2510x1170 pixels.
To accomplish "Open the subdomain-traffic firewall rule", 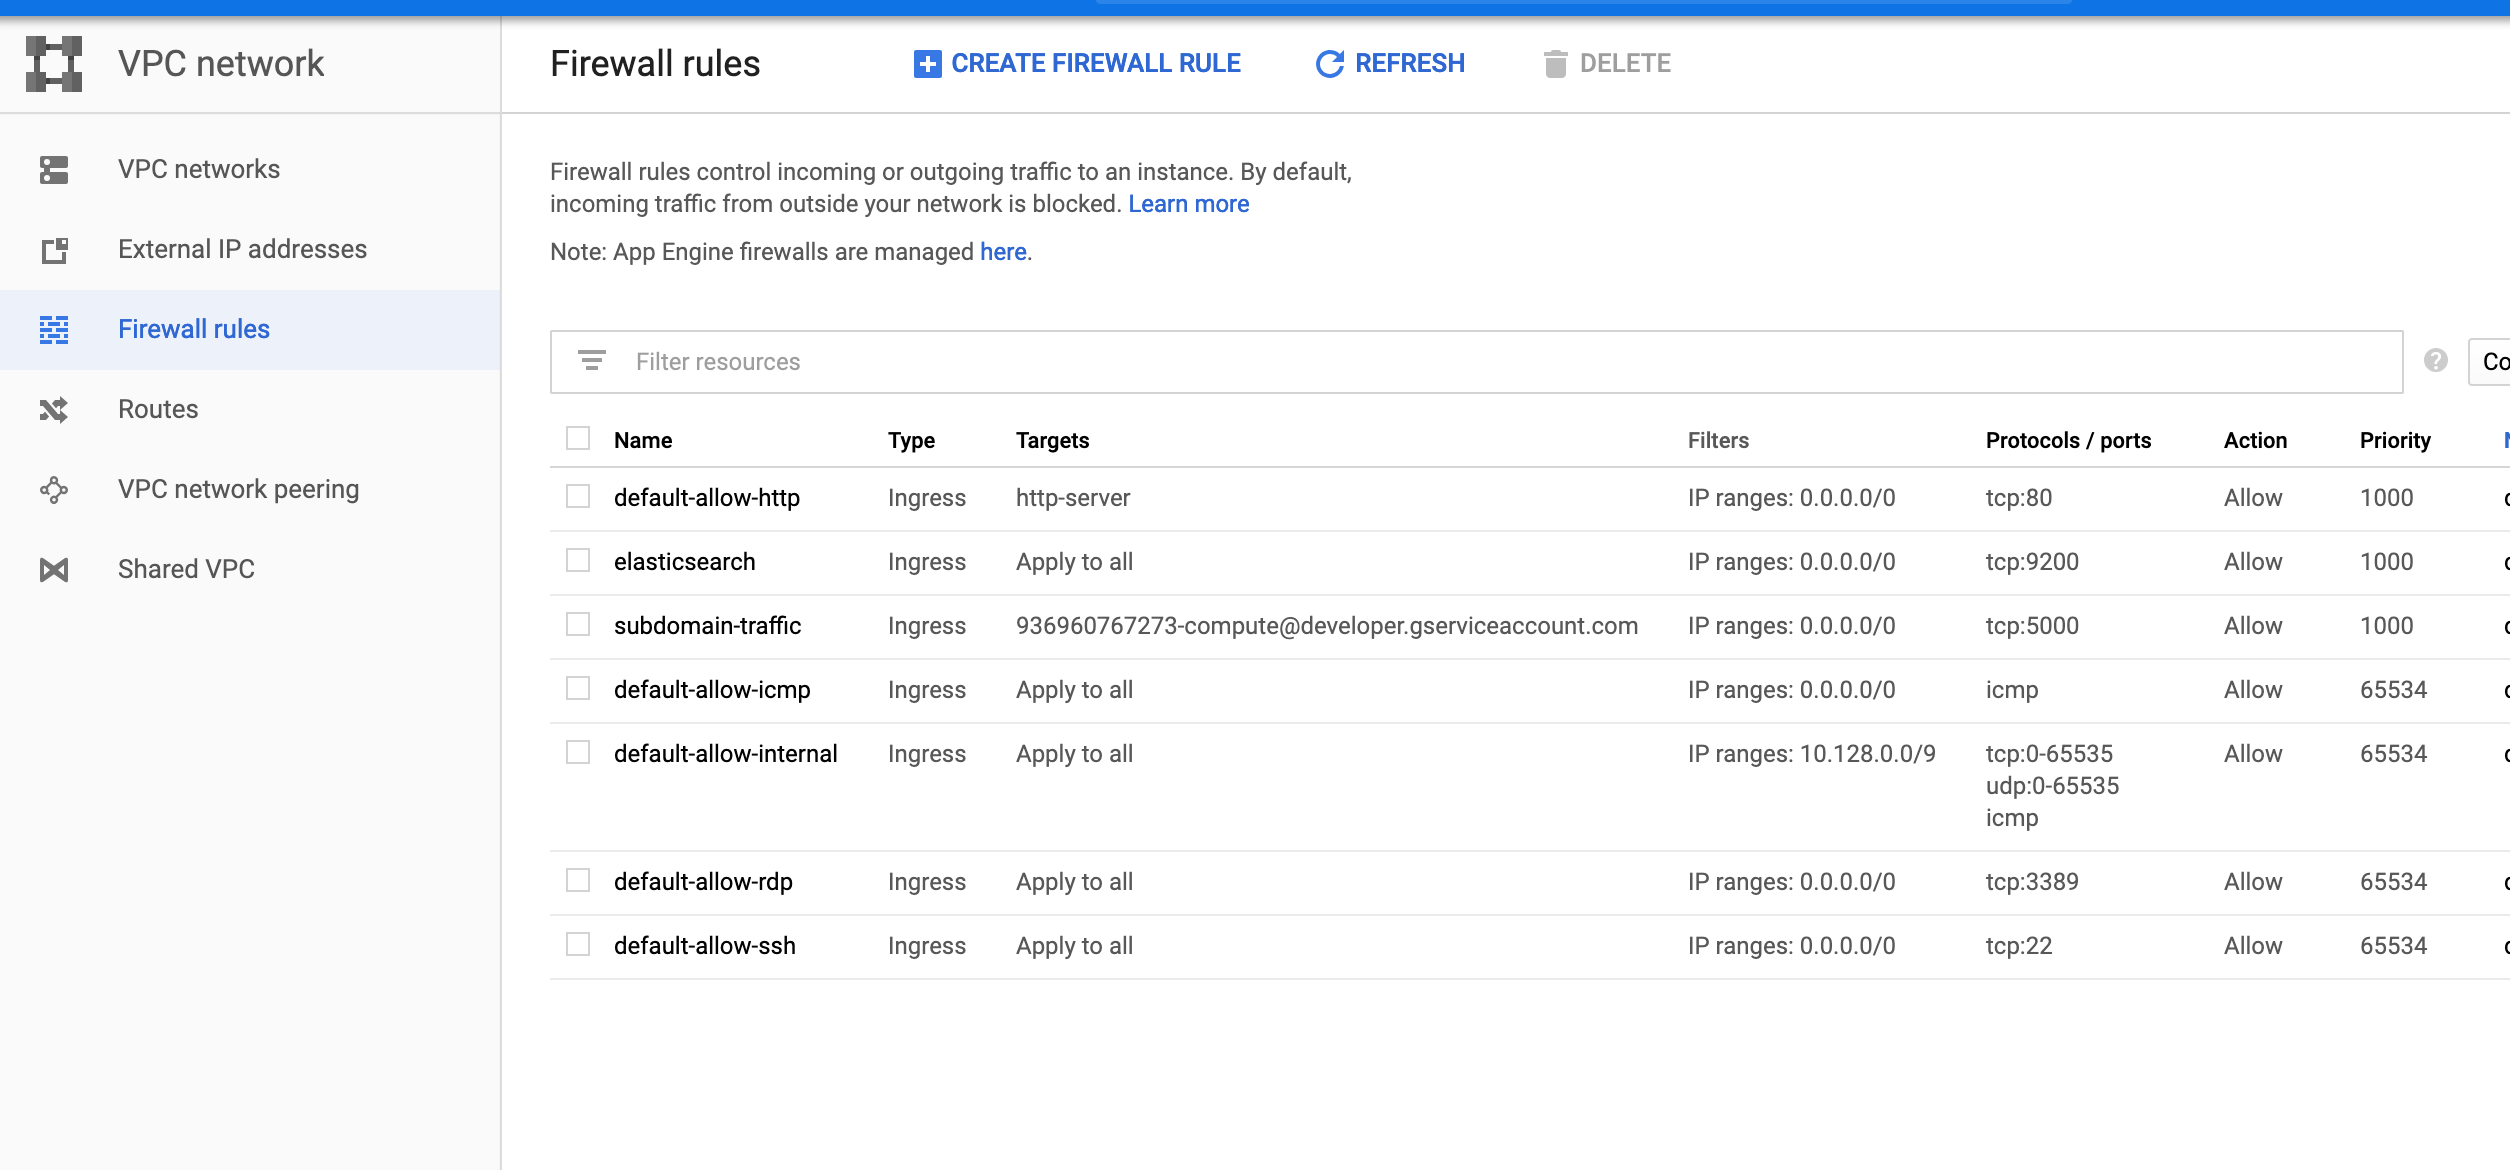I will (x=708, y=625).
